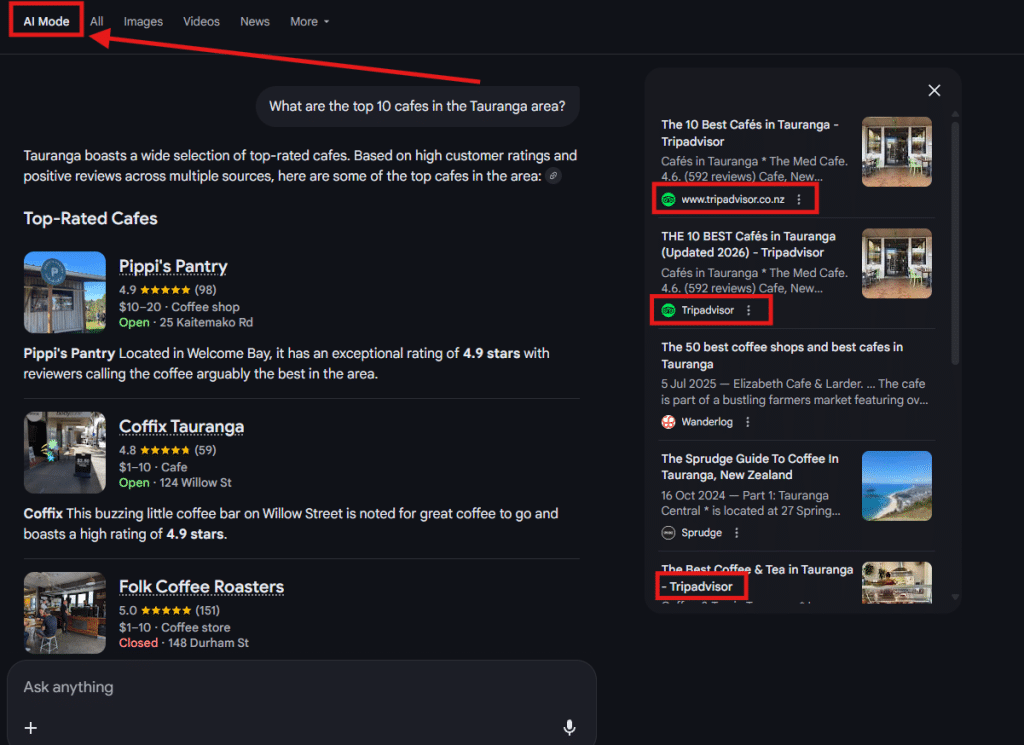Open the Images tab

pos(143,21)
